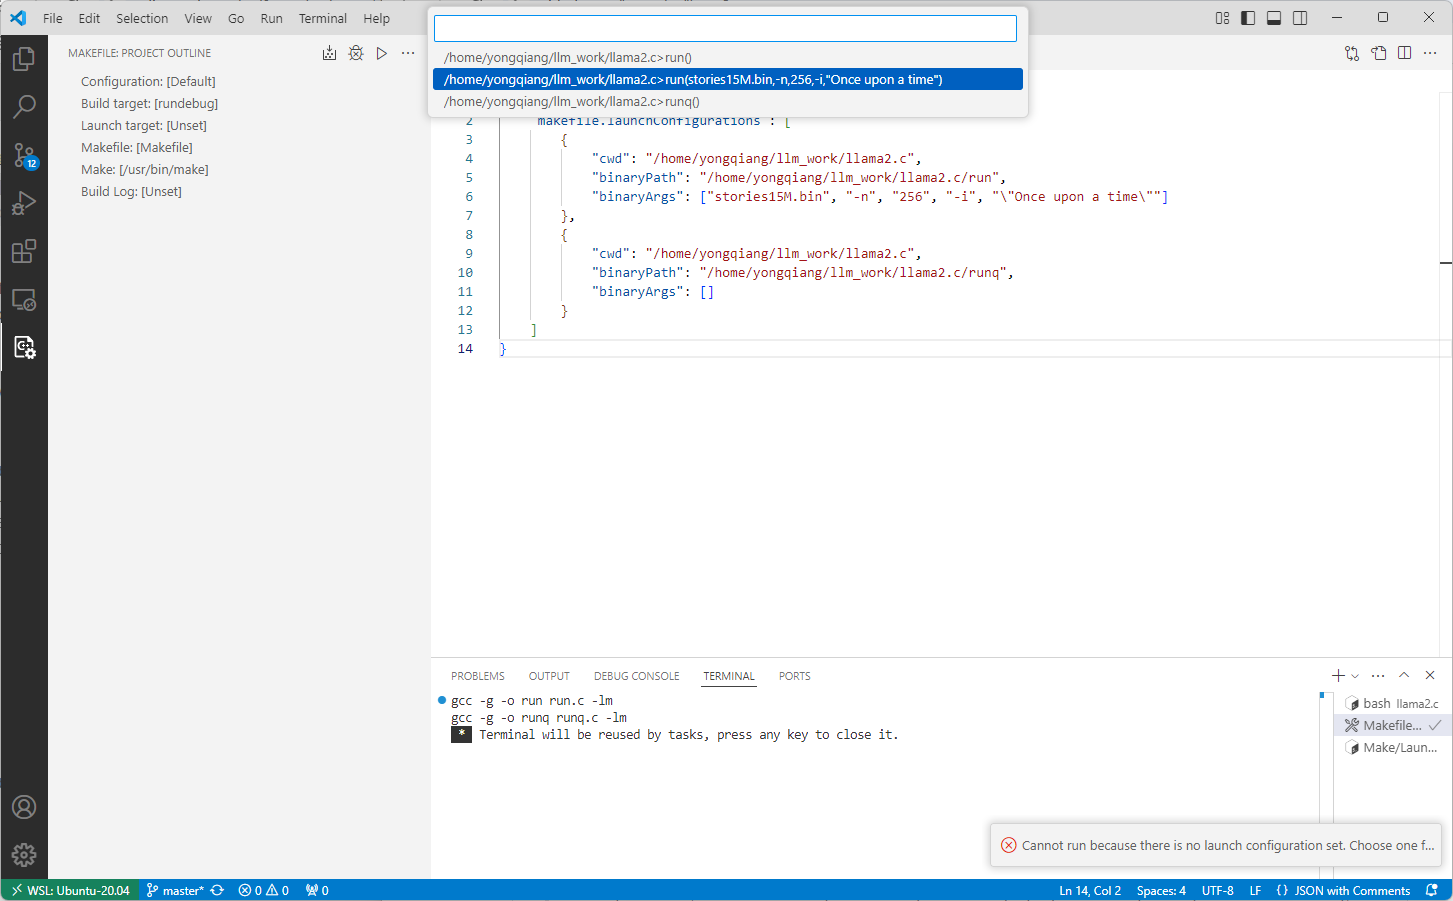
Task: Choose the runq() launch target
Action: (728, 101)
